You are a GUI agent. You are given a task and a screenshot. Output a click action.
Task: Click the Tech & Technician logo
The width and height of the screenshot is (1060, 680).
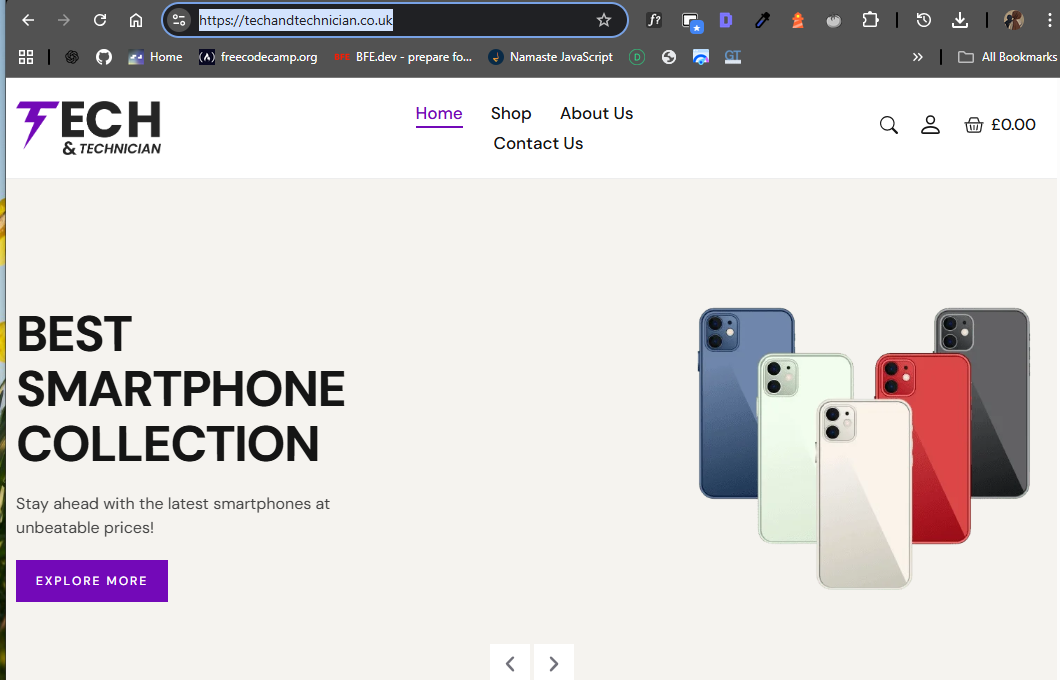pyautogui.click(x=89, y=128)
